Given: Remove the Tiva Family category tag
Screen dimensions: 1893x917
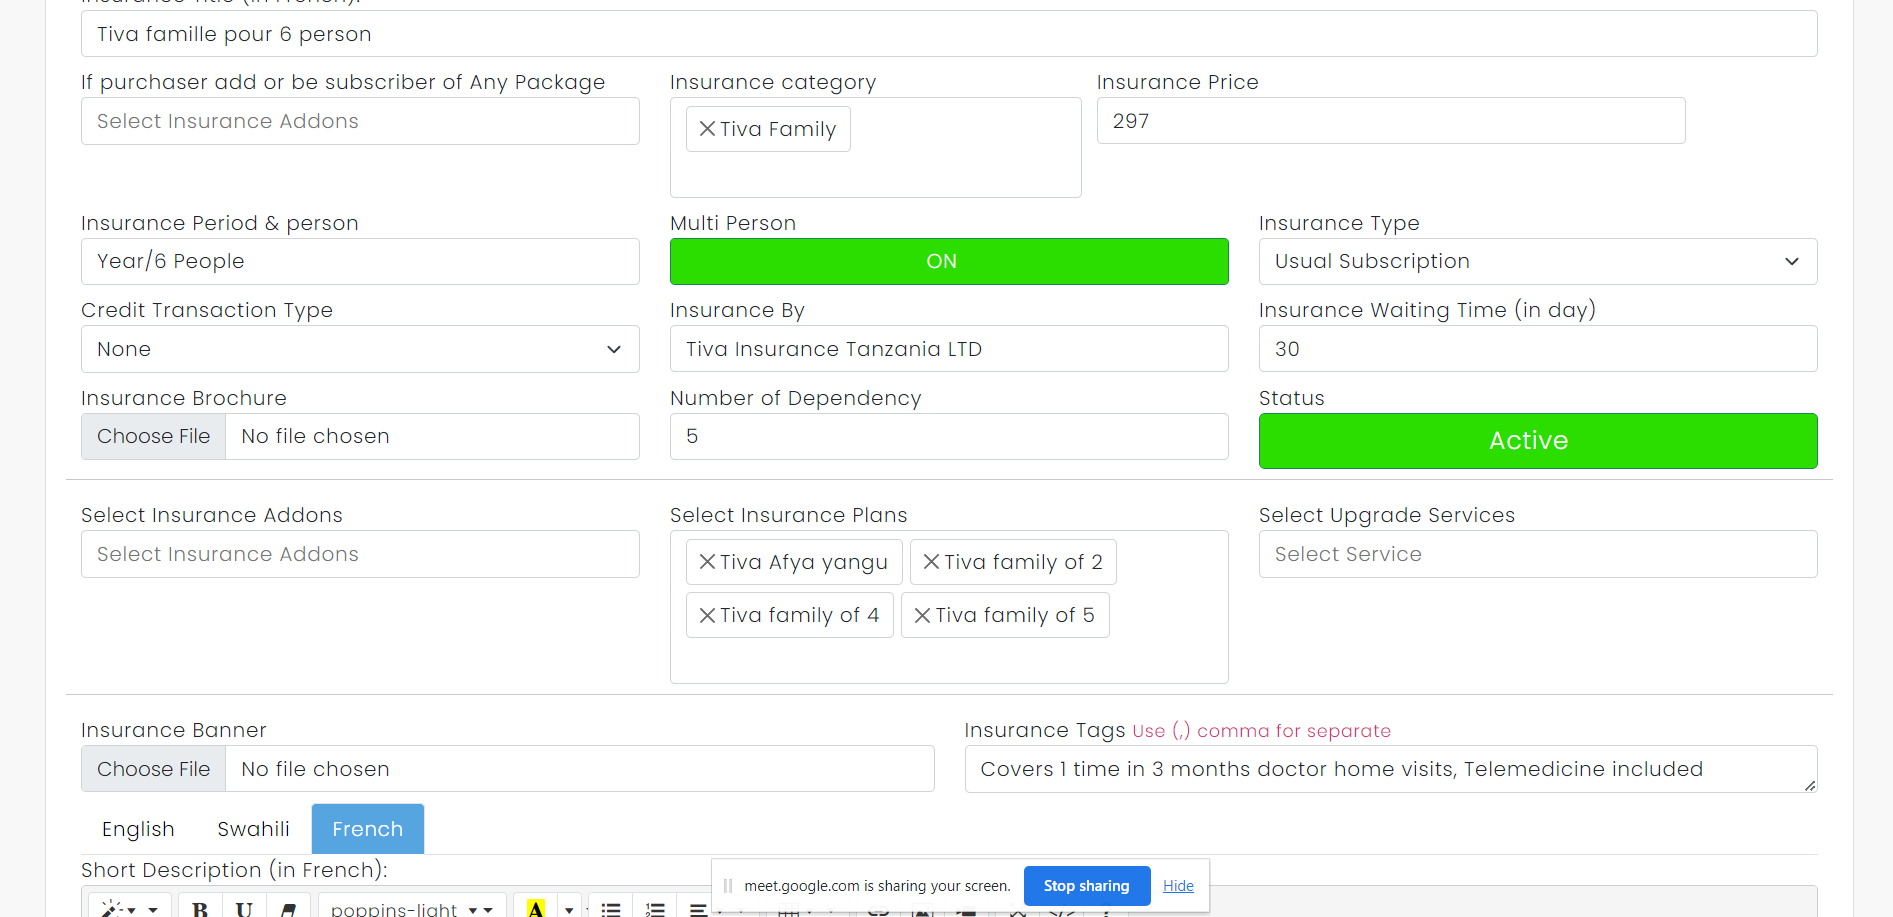Looking at the screenshot, I should click(x=707, y=129).
